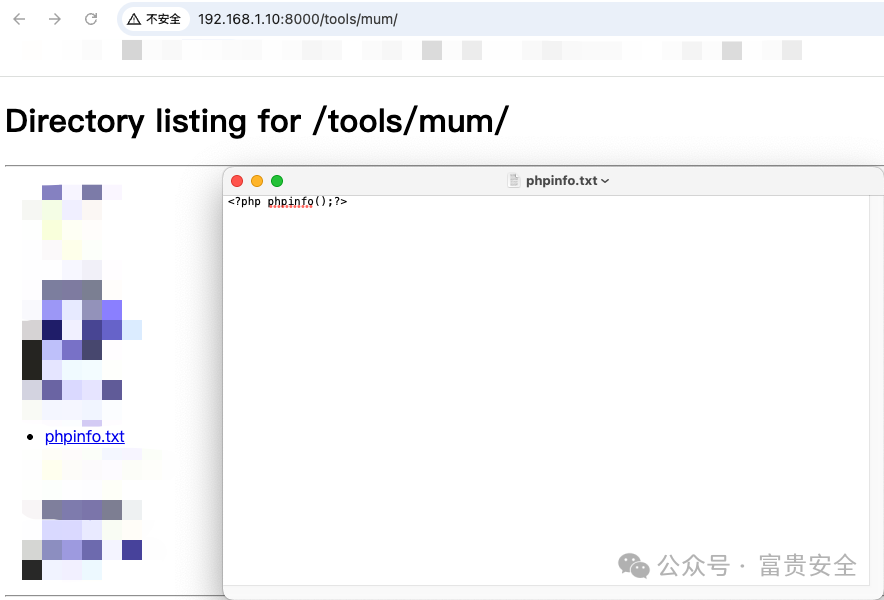Viewport: 884px width, 600px height.
Task: Open the phpinfo.txt link in the listing
Action: click(x=85, y=437)
